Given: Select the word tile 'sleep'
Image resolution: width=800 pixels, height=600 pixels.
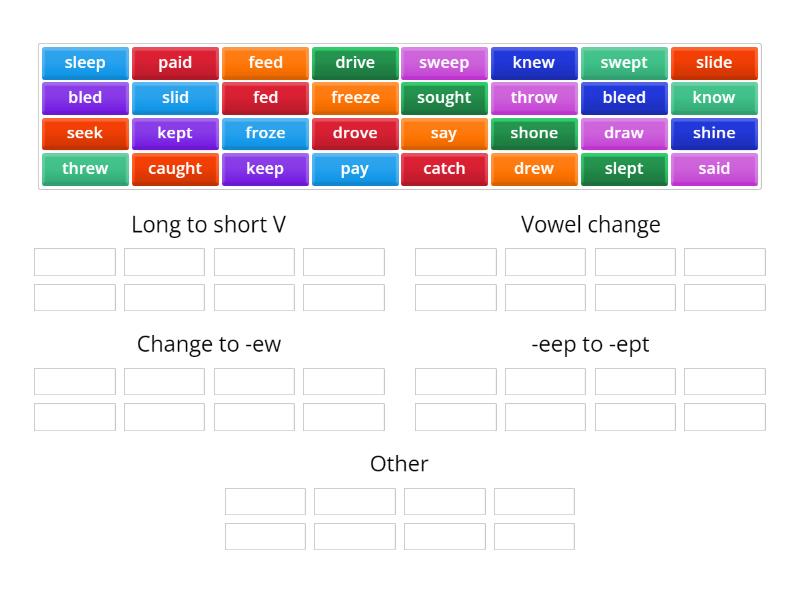Looking at the screenshot, I should point(84,62).
